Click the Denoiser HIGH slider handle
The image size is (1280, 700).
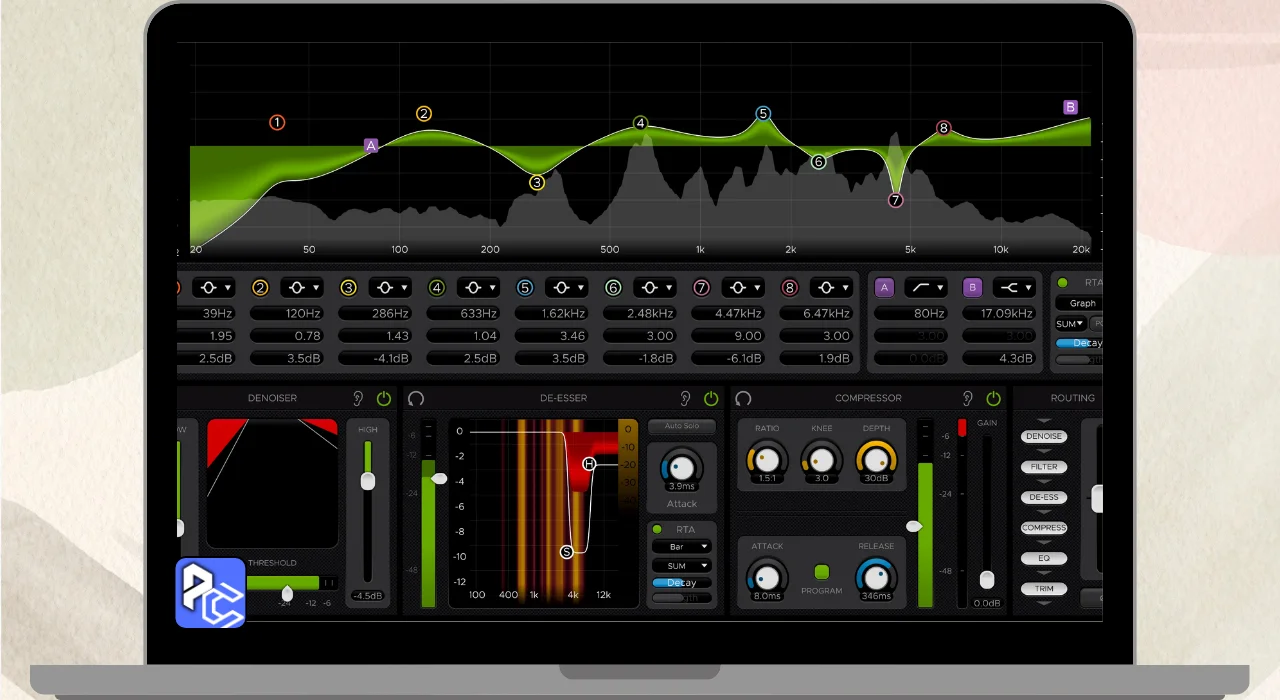click(x=367, y=481)
